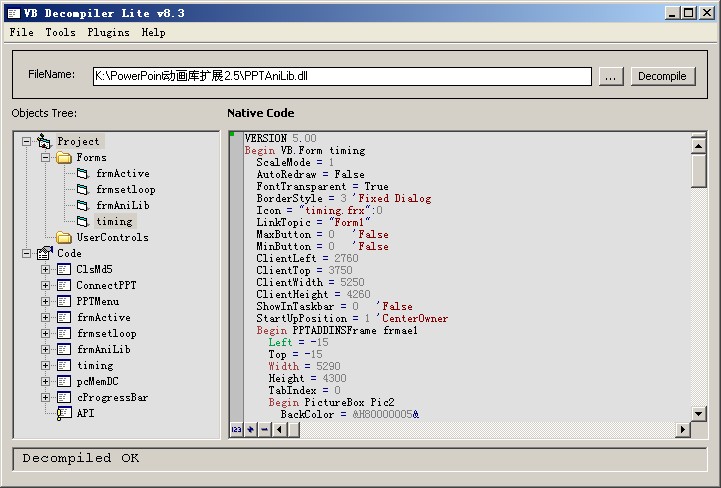Click the frmActive label under Forms
The width and height of the screenshot is (721, 488).
[123, 173]
